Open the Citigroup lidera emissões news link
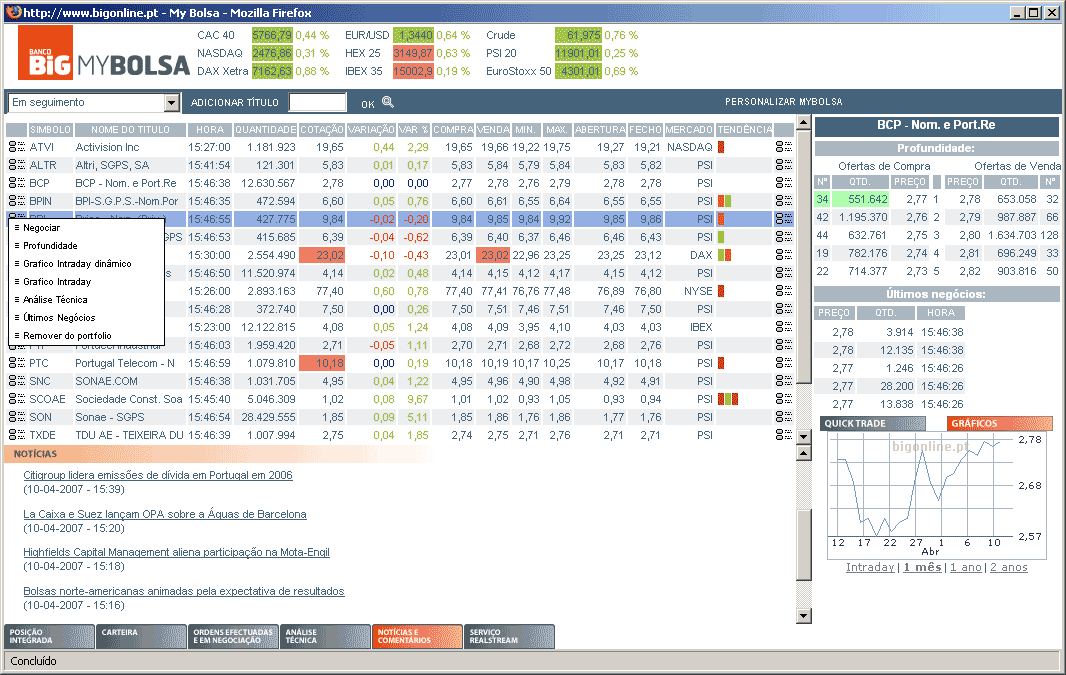 (158, 475)
